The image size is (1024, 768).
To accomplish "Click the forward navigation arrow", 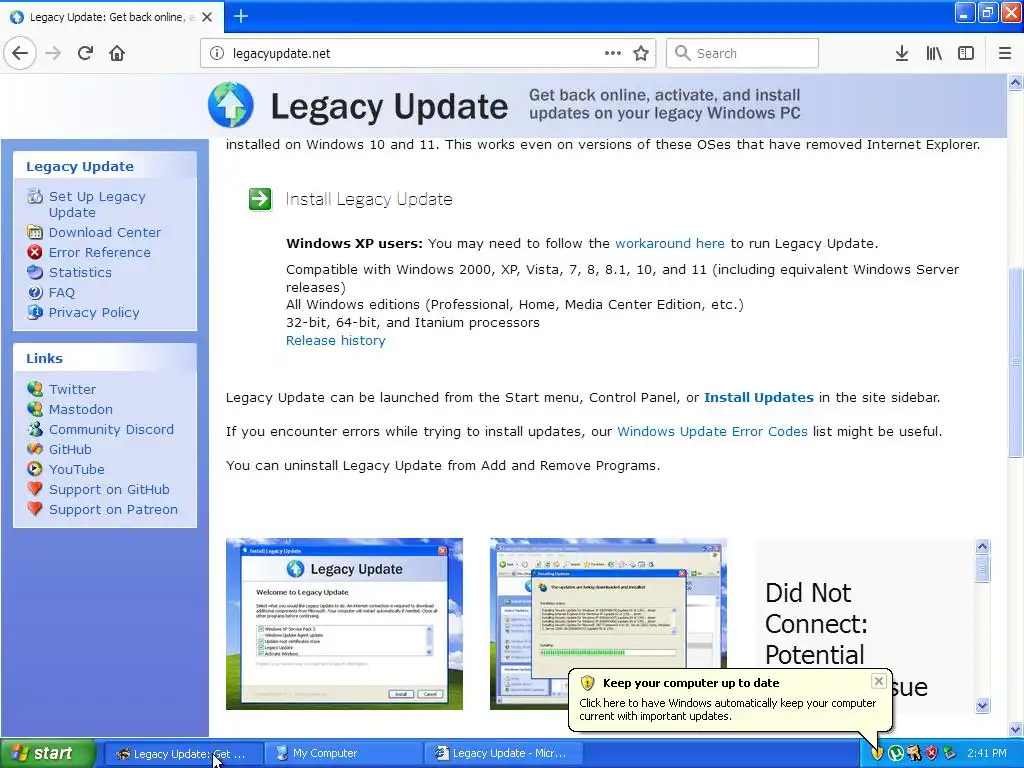I will pyautogui.click(x=53, y=53).
